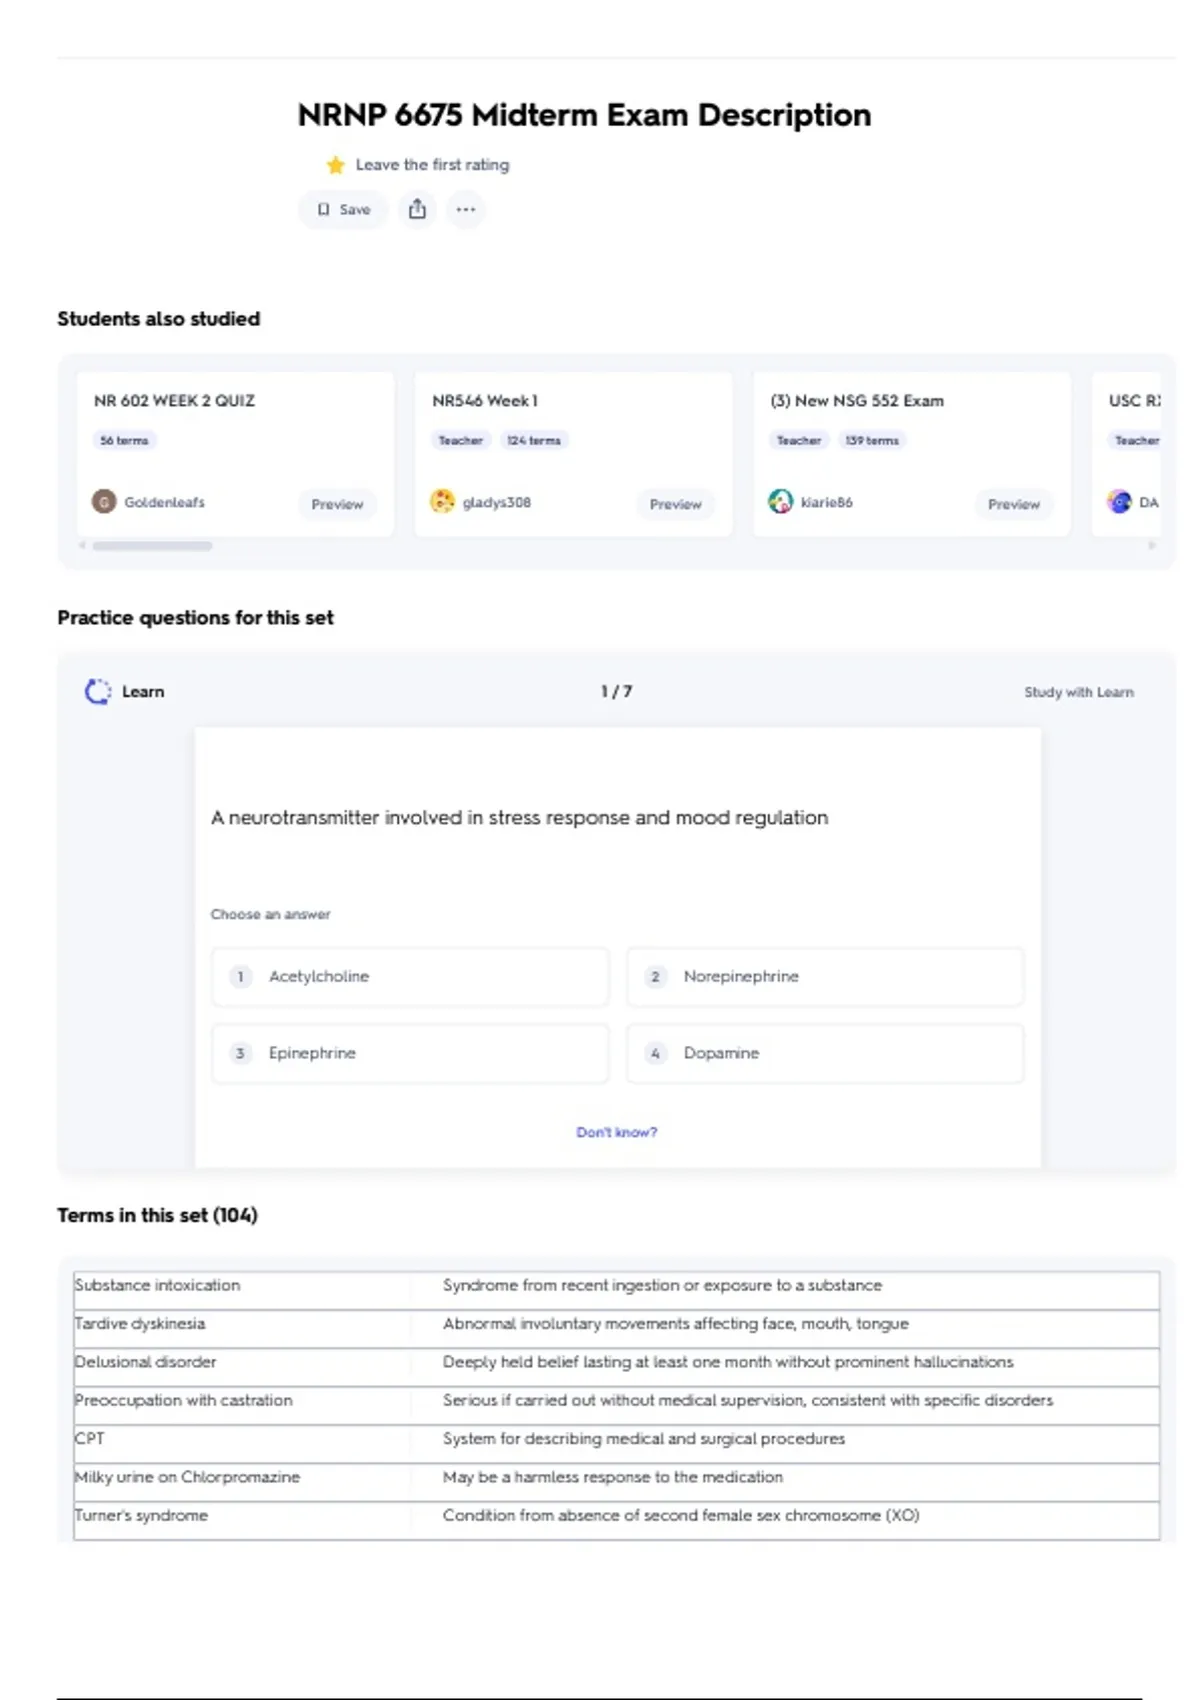The height and width of the screenshot is (1700, 1200).
Task: Open the (3) New NSG 552 Exam card
Action: pos(856,401)
